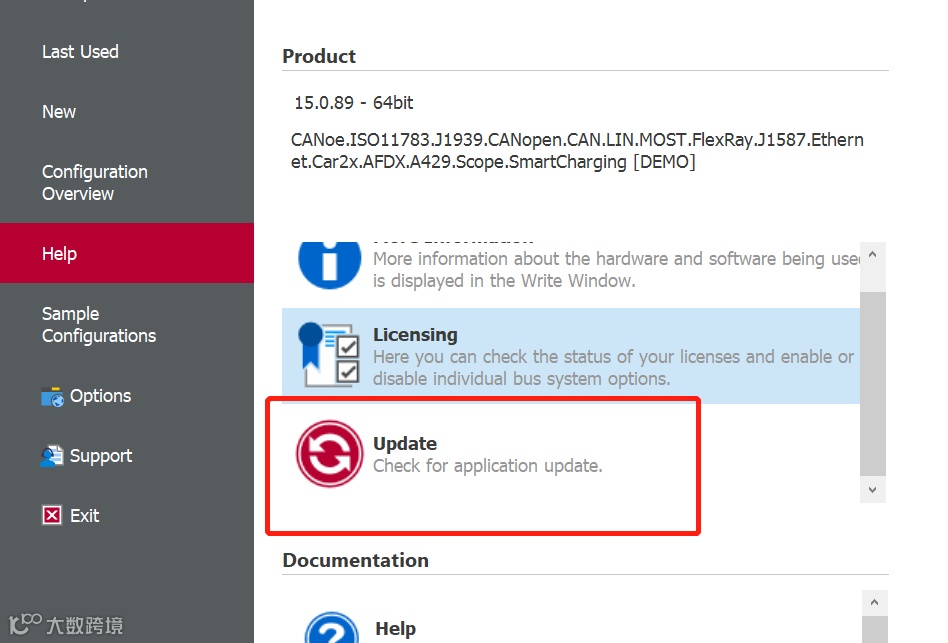Open the Last Used menu entry
The image size is (948, 643).
coord(80,52)
